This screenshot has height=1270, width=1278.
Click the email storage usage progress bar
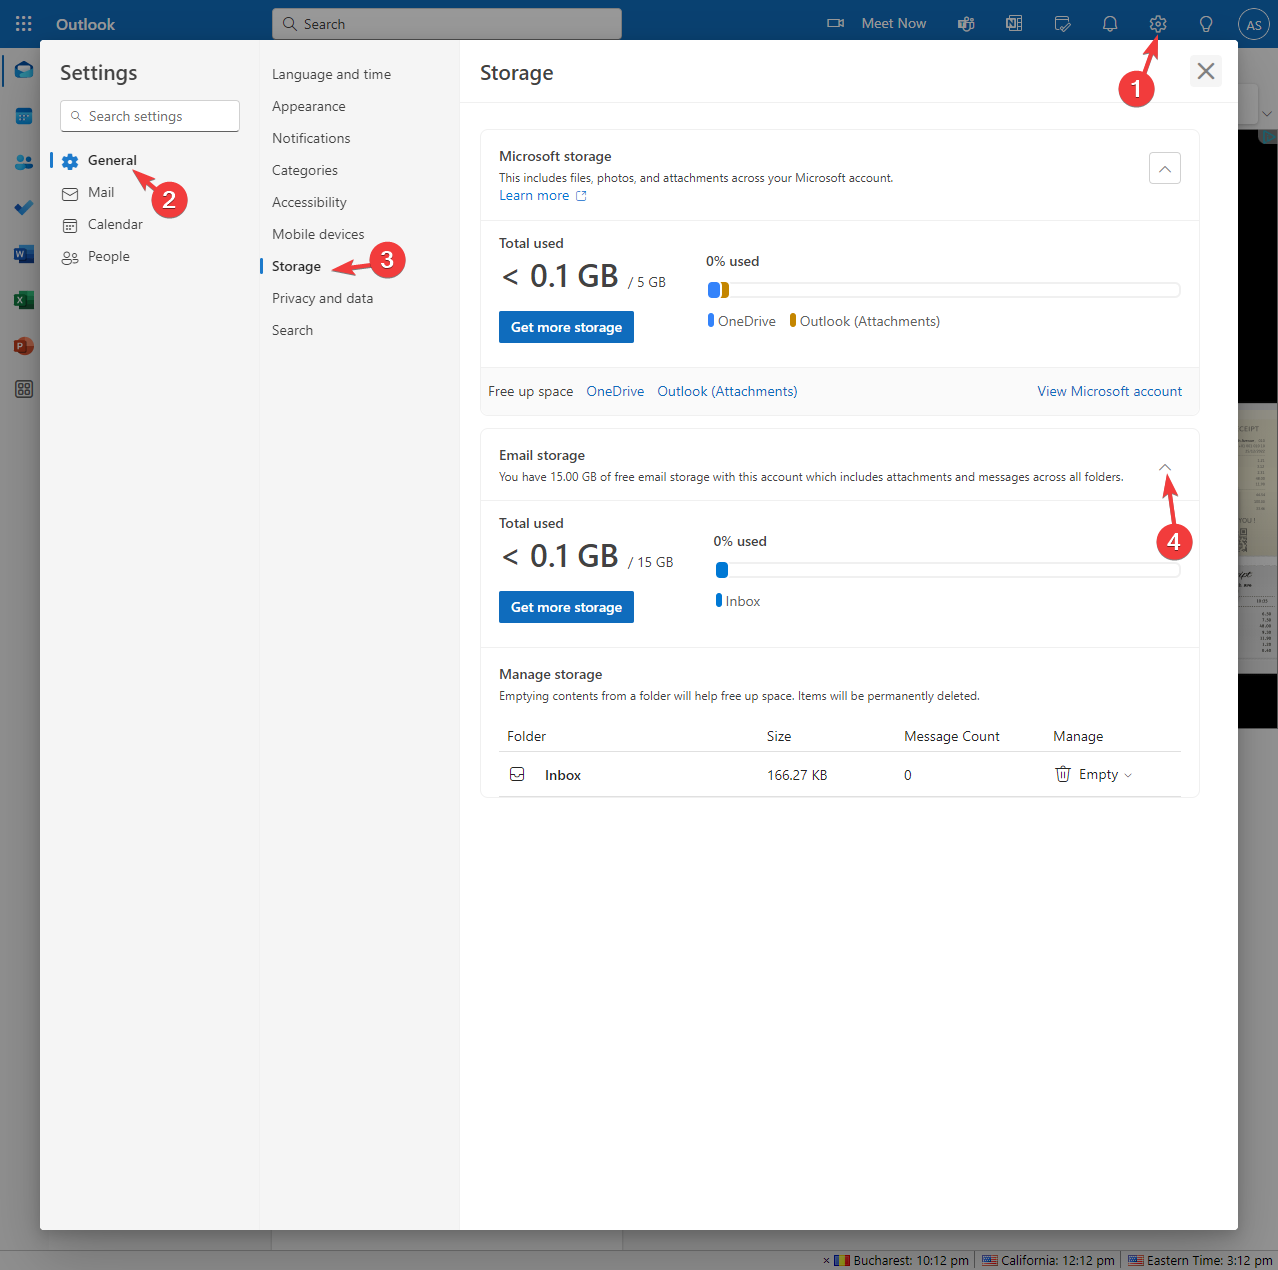(946, 569)
